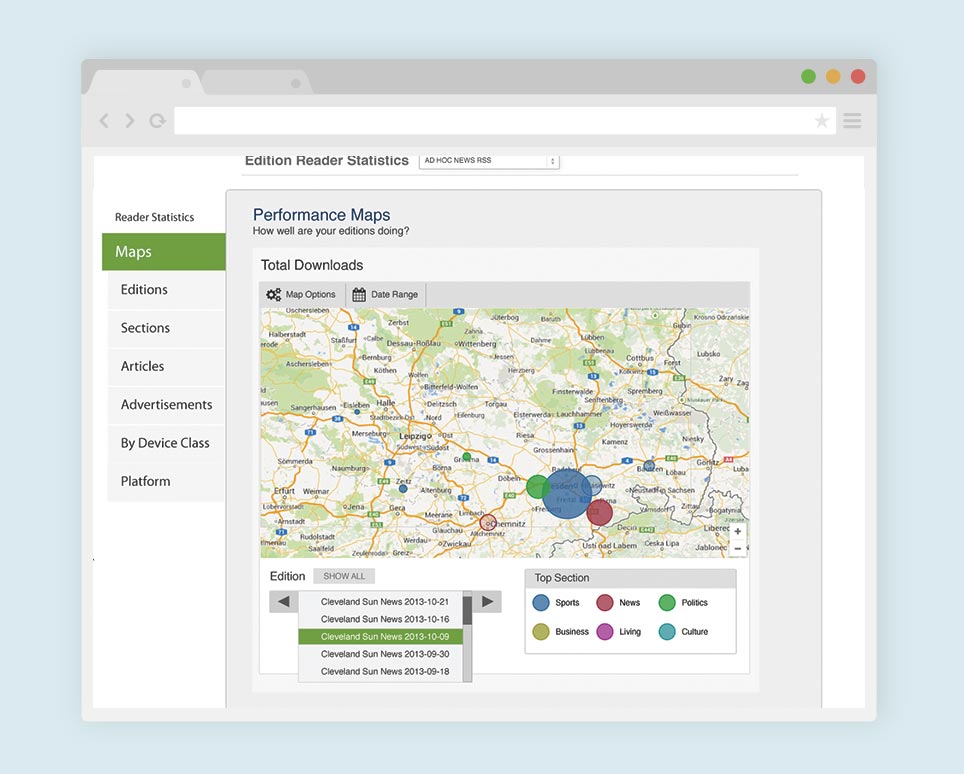964x774 pixels.
Task: Click the red window control dot
Action: (x=858, y=76)
